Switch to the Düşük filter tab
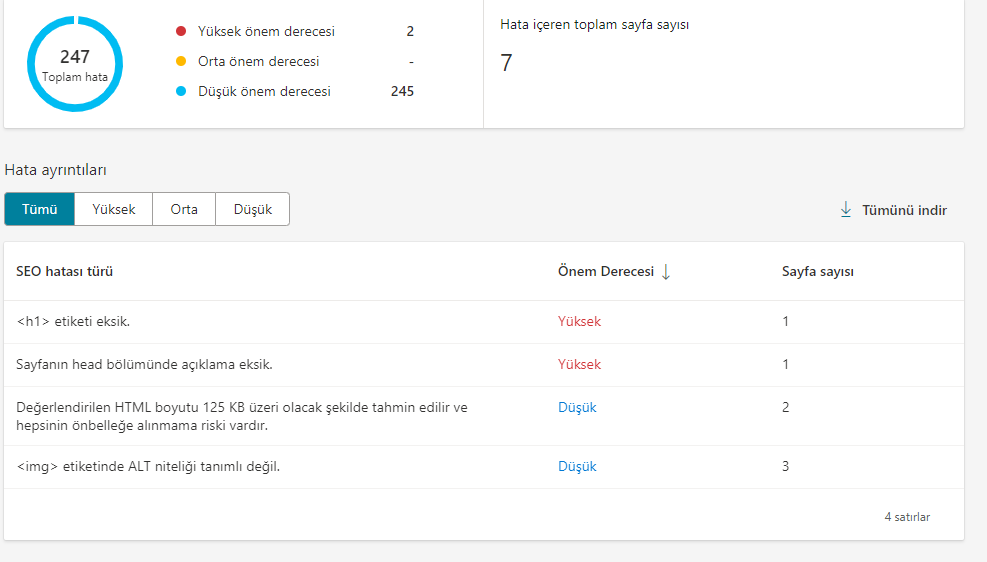The height and width of the screenshot is (562, 987). pos(252,209)
